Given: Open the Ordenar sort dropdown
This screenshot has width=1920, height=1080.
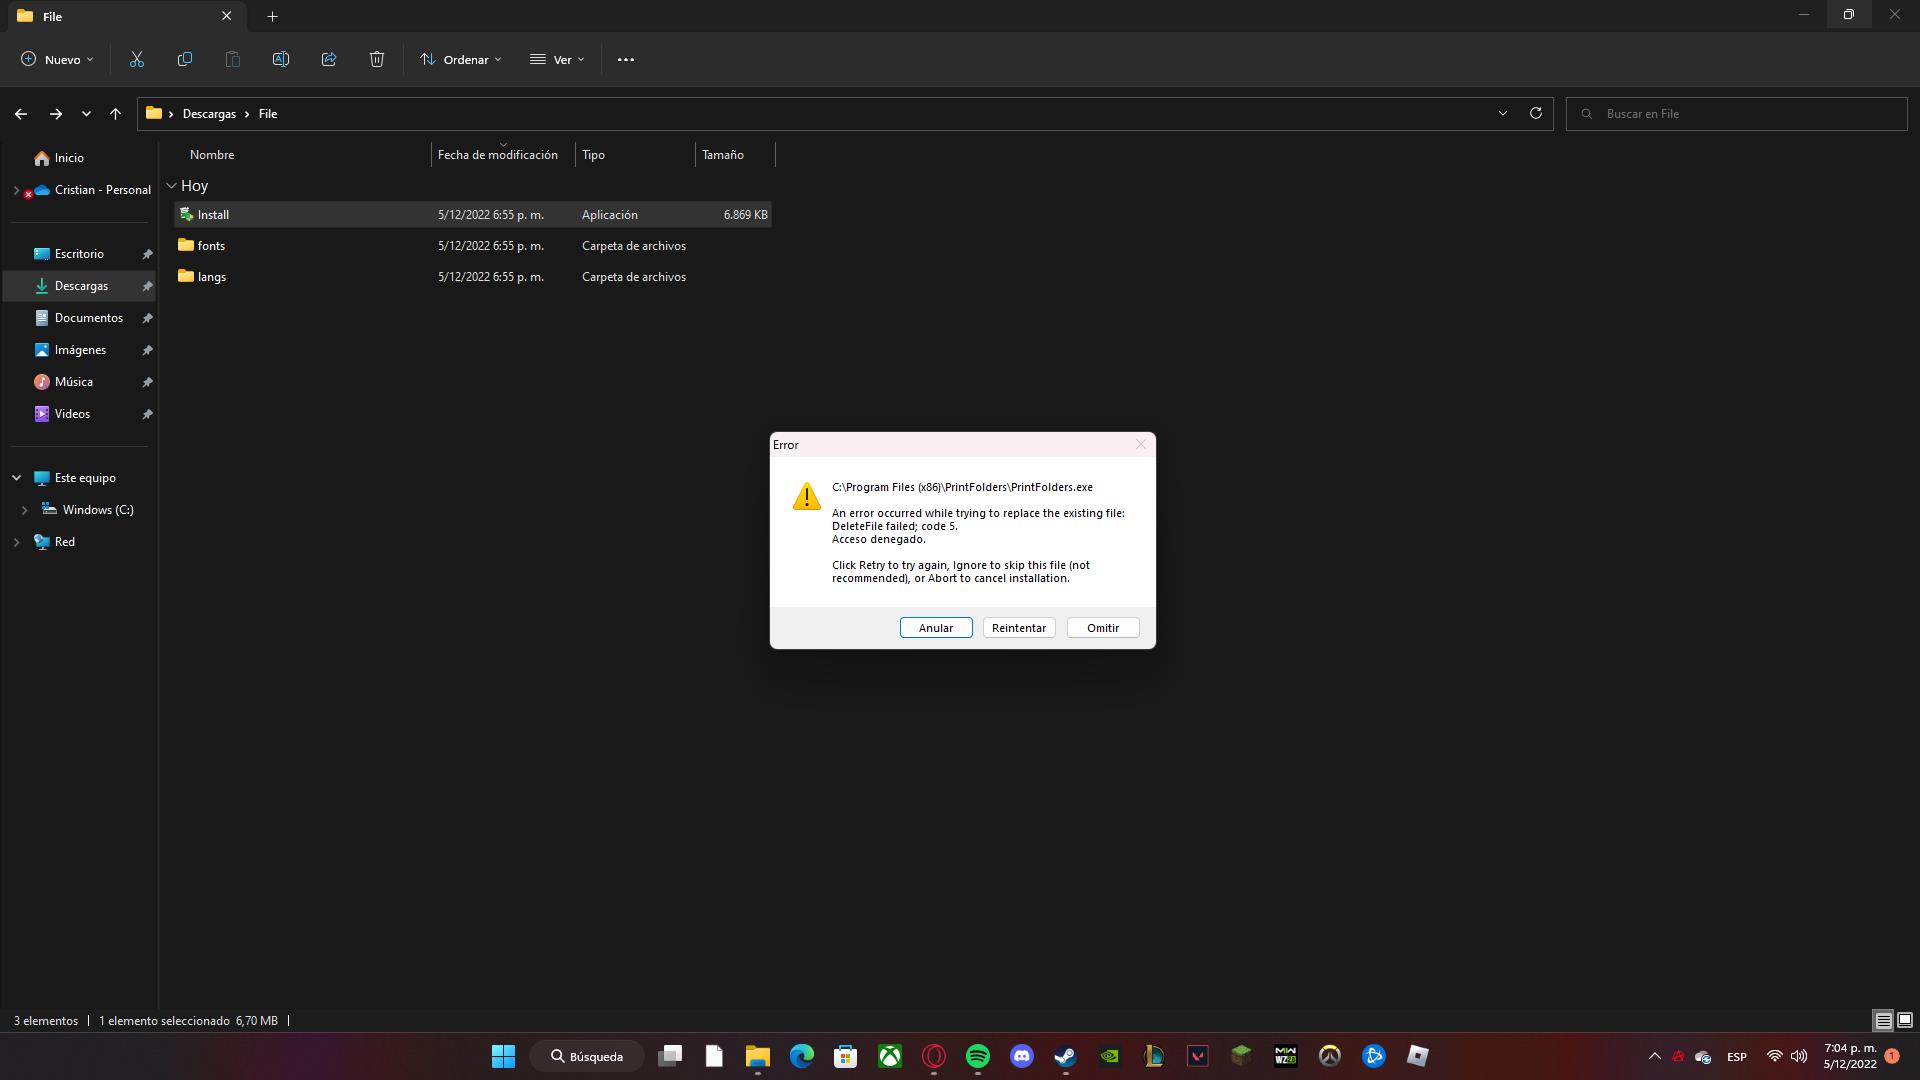Looking at the screenshot, I should point(461,60).
